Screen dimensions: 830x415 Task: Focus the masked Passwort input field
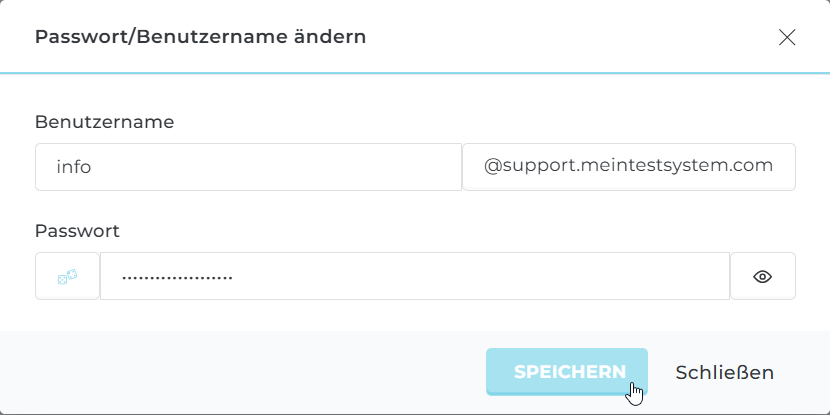(x=414, y=276)
